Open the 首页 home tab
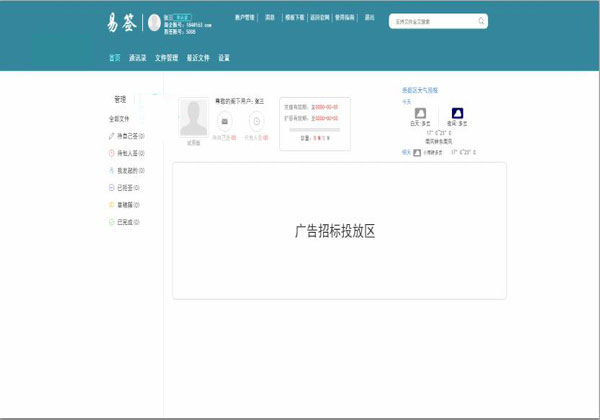Image resolution: width=600 pixels, height=420 pixels. click(114, 58)
